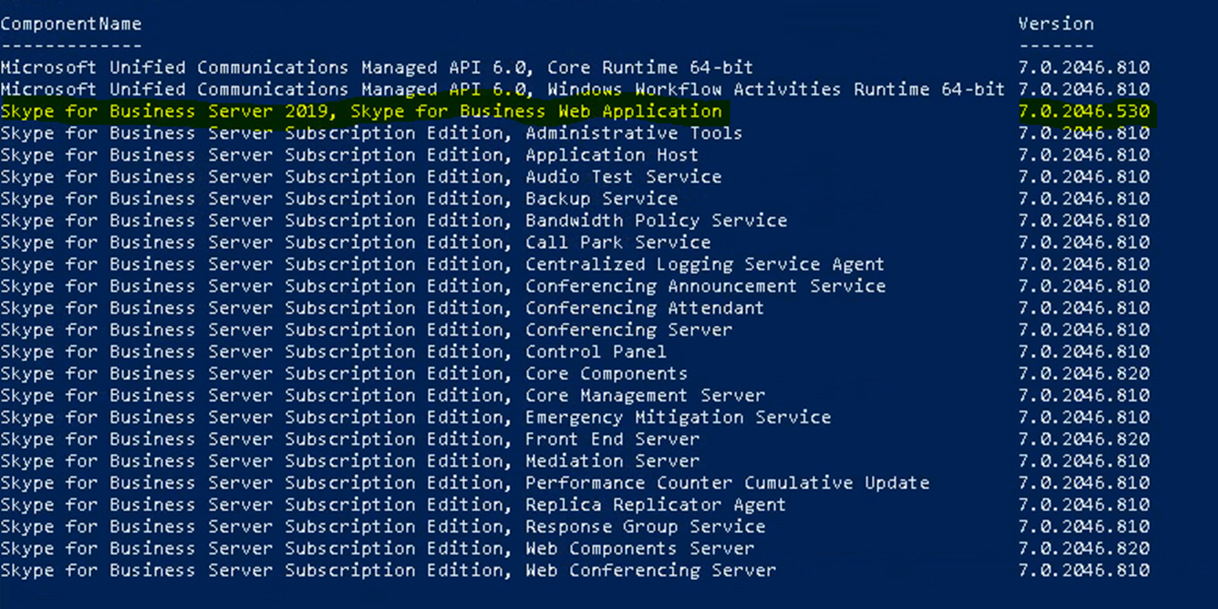Click the Mediation Server row
1218x609 pixels.
tap(612, 461)
